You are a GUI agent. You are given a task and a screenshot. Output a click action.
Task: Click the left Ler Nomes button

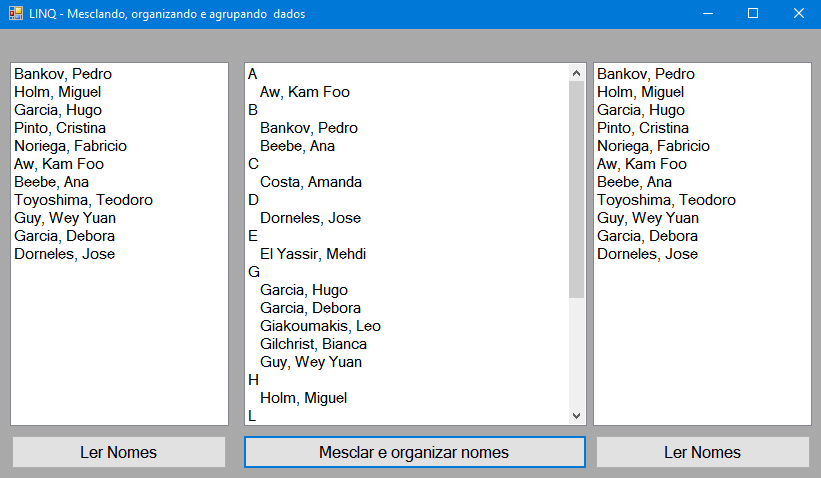click(119, 452)
